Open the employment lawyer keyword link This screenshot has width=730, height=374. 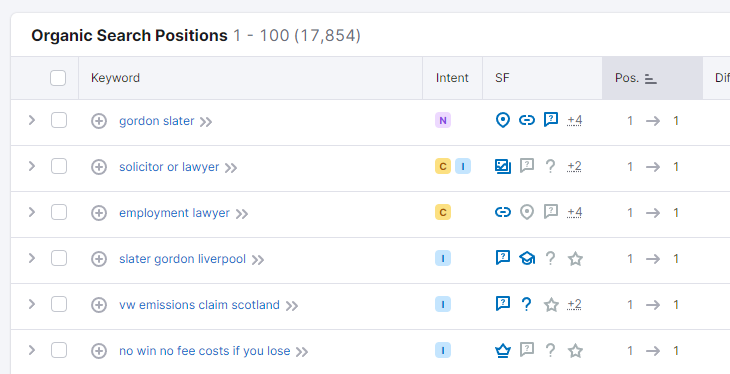(x=175, y=213)
